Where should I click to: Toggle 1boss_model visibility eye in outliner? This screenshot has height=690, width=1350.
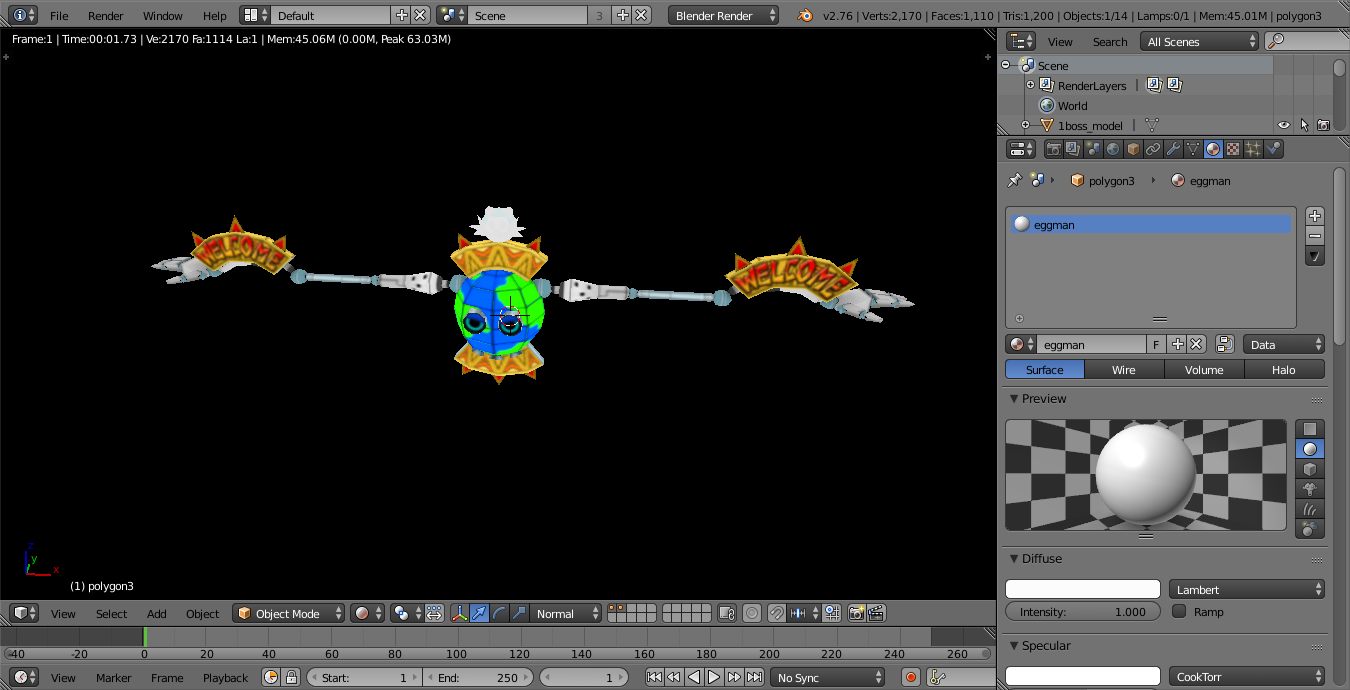click(x=1284, y=125)
